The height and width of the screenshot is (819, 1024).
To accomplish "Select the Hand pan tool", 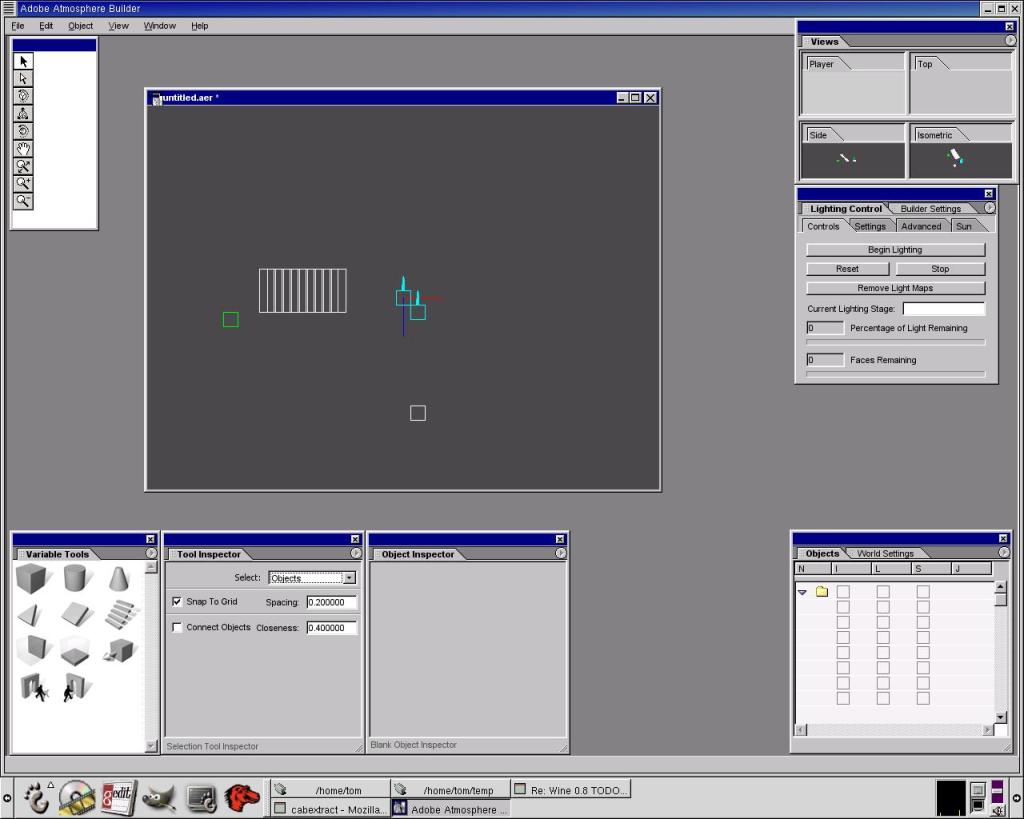I will click(x=23, y=149).
